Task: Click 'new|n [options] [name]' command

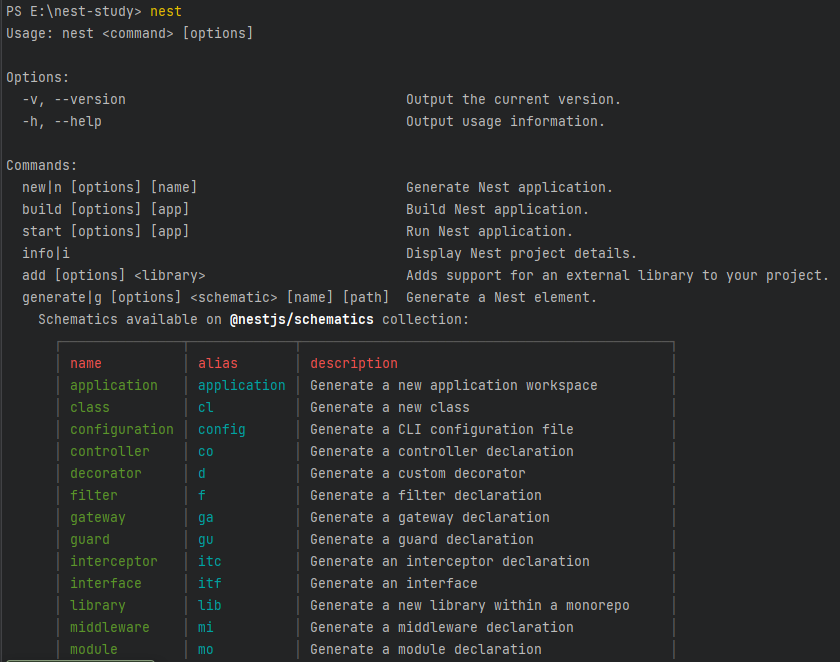Action: click(x=109, y=187)
